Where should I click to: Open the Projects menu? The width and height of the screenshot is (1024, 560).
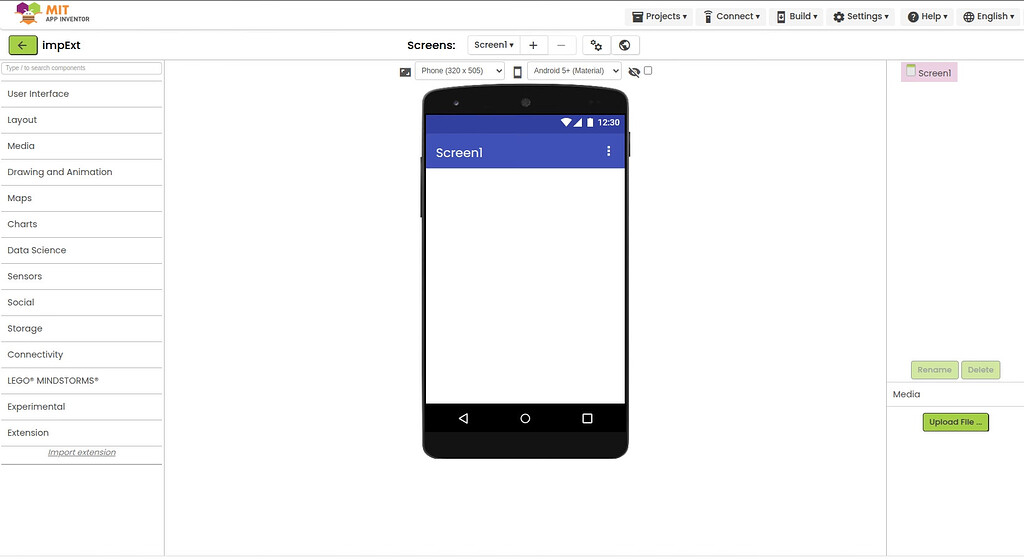pyautogui.click(x=660, y=16)
